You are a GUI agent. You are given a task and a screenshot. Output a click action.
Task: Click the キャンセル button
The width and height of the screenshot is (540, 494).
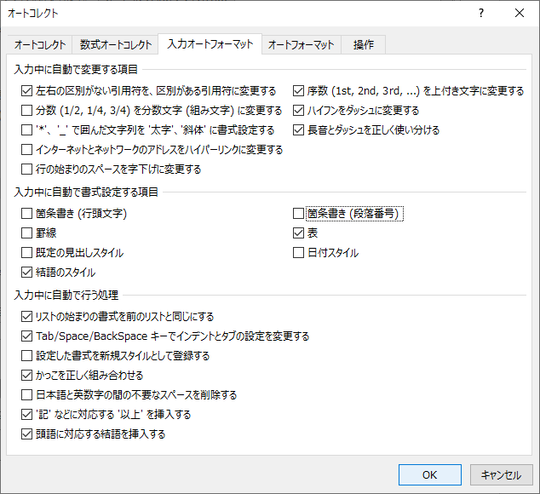[x=501, y=475]
